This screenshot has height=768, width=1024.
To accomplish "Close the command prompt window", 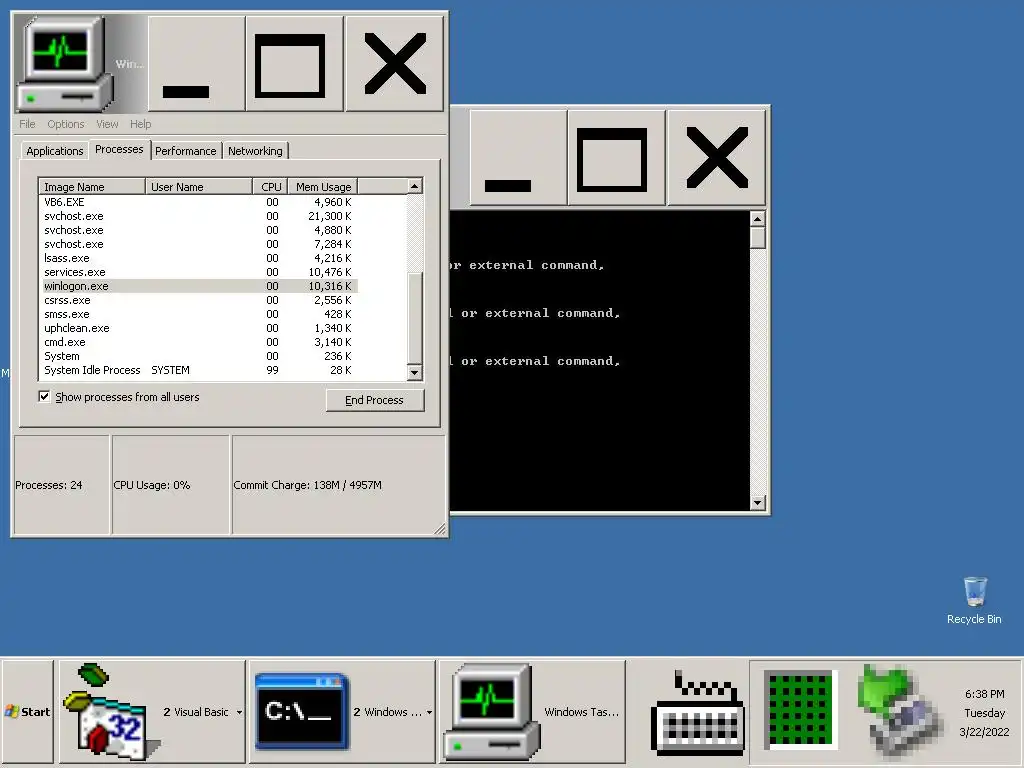I will point(716,157).
